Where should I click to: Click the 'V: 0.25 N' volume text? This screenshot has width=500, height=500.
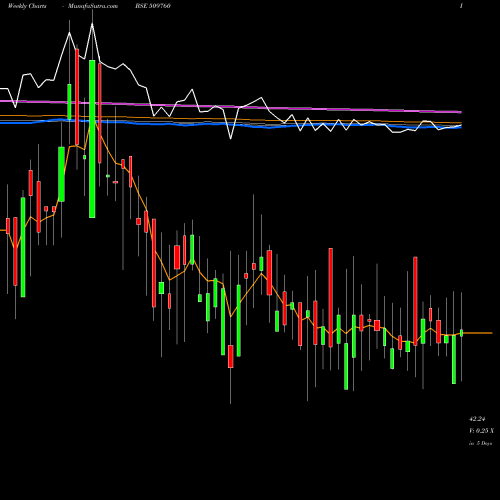[x=481, y=431]
